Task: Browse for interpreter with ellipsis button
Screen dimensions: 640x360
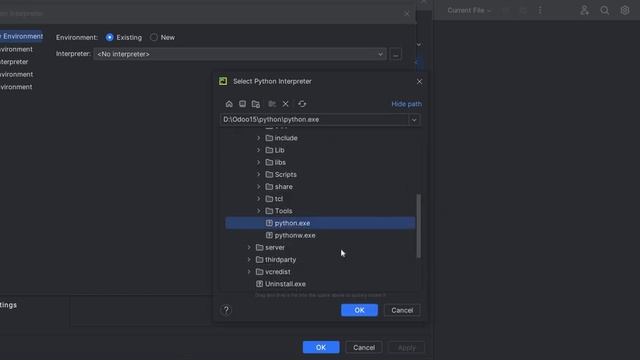Action: [396, 54]
